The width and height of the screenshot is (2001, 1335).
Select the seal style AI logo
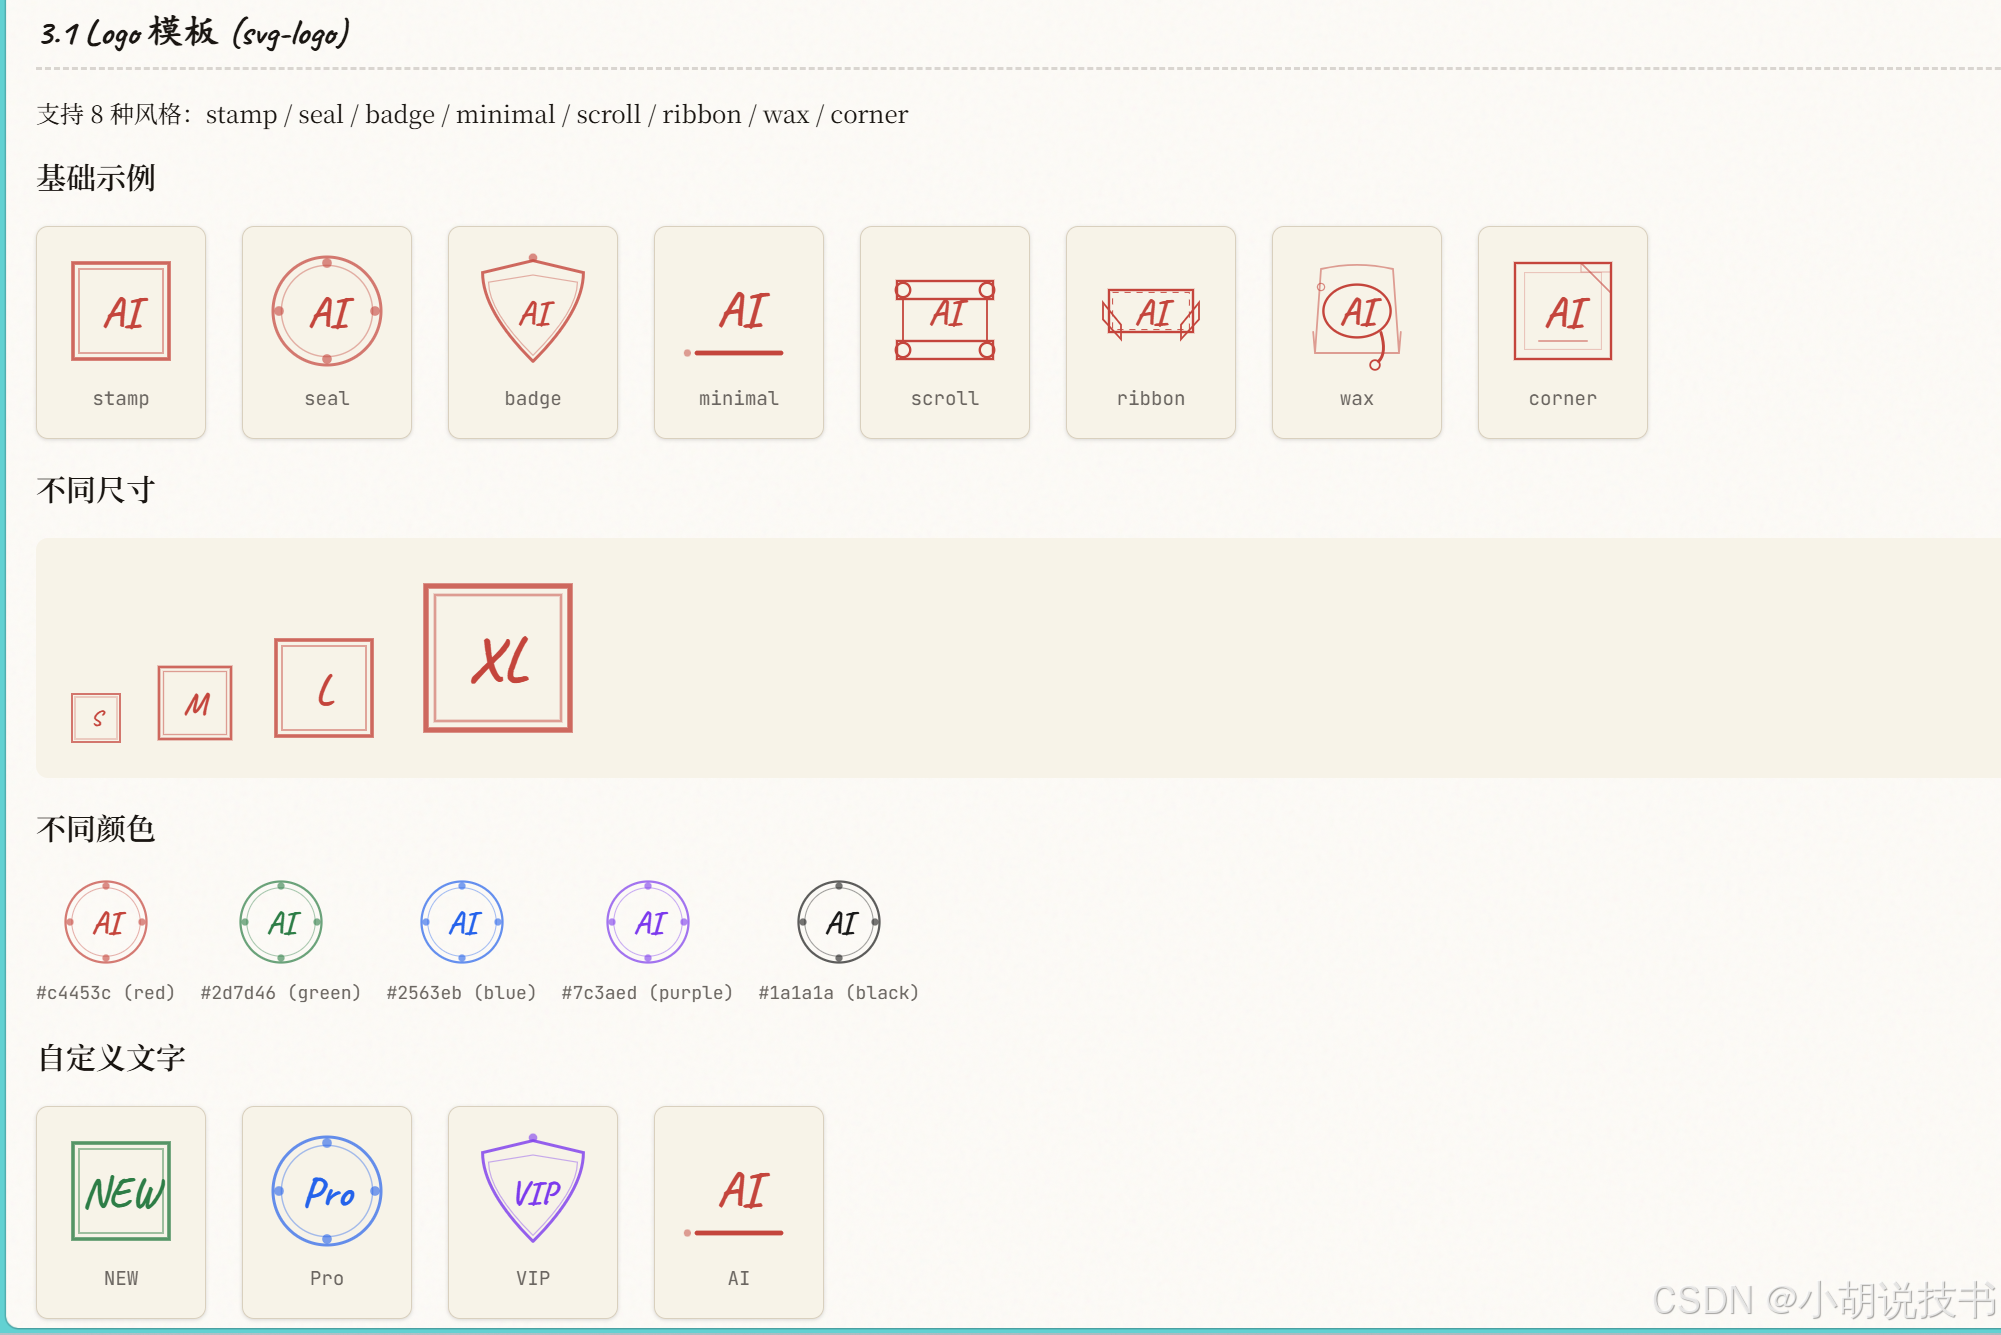tap(327, 311)
